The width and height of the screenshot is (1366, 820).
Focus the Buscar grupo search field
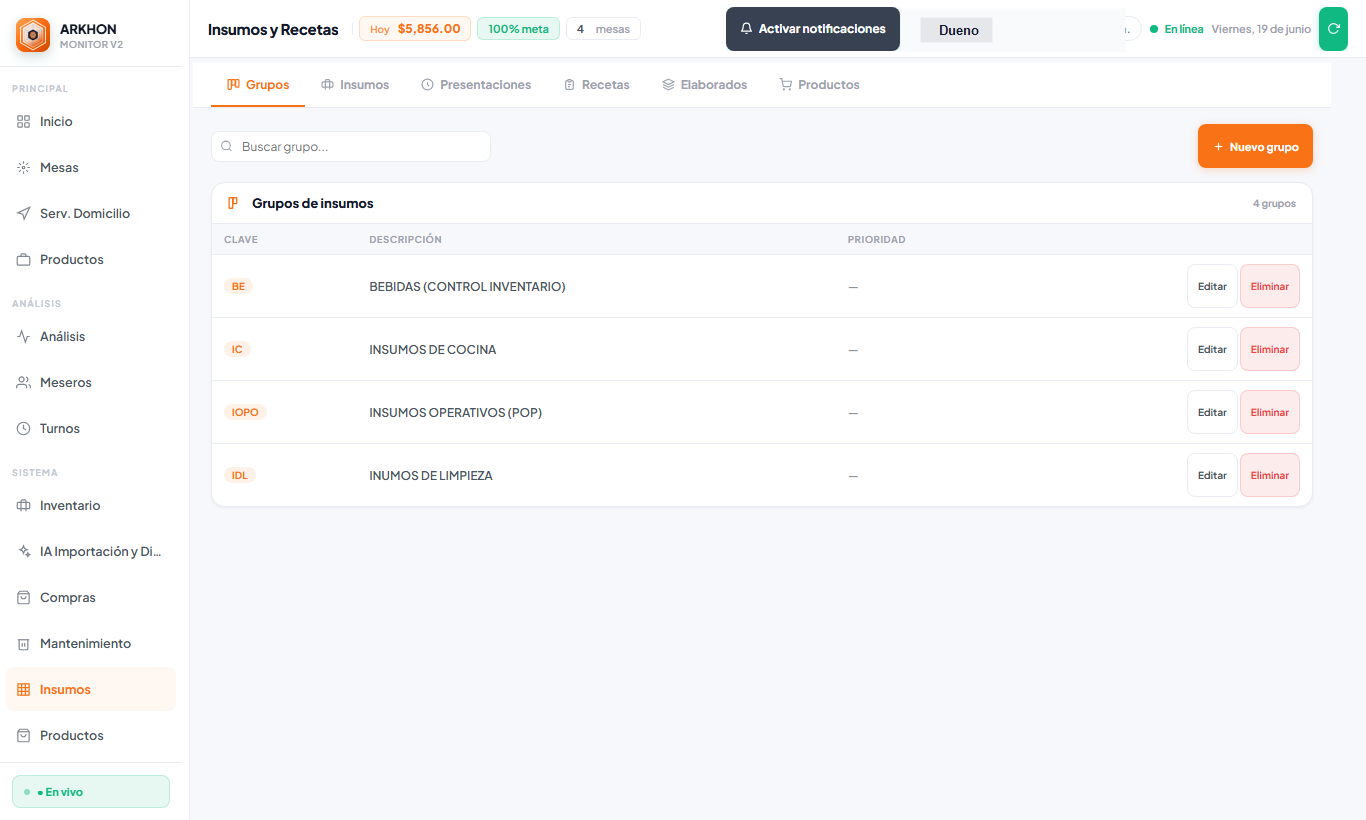(351, 146)
